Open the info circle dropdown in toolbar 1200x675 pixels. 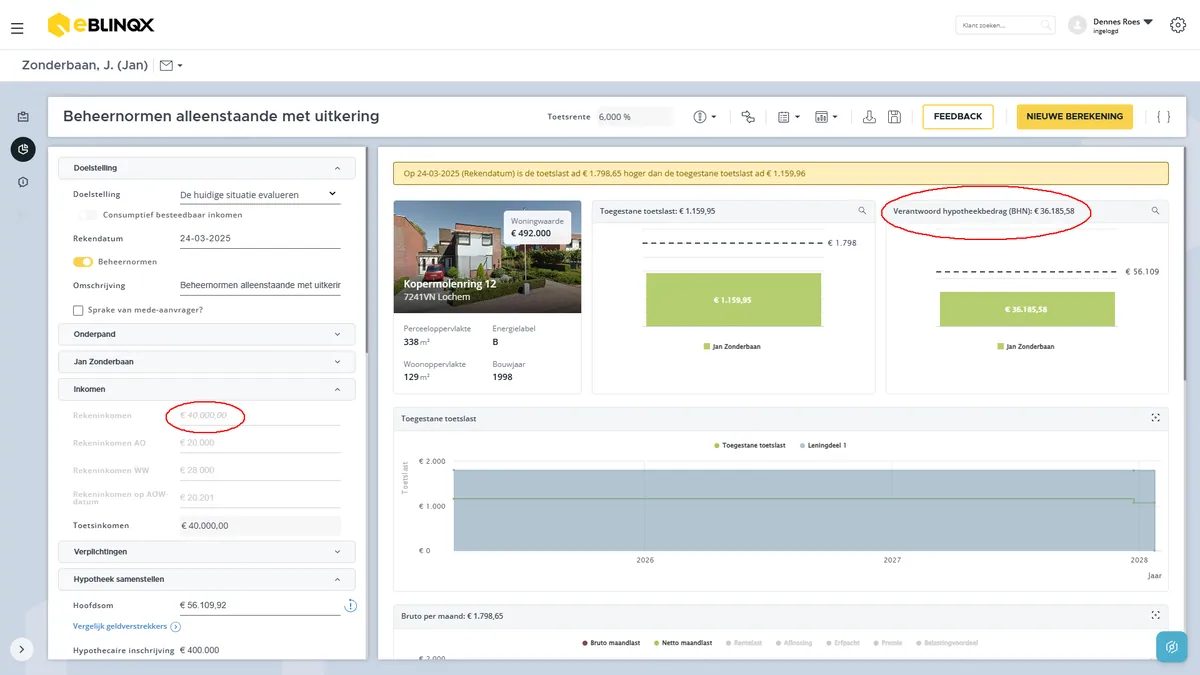pos(705,117)
